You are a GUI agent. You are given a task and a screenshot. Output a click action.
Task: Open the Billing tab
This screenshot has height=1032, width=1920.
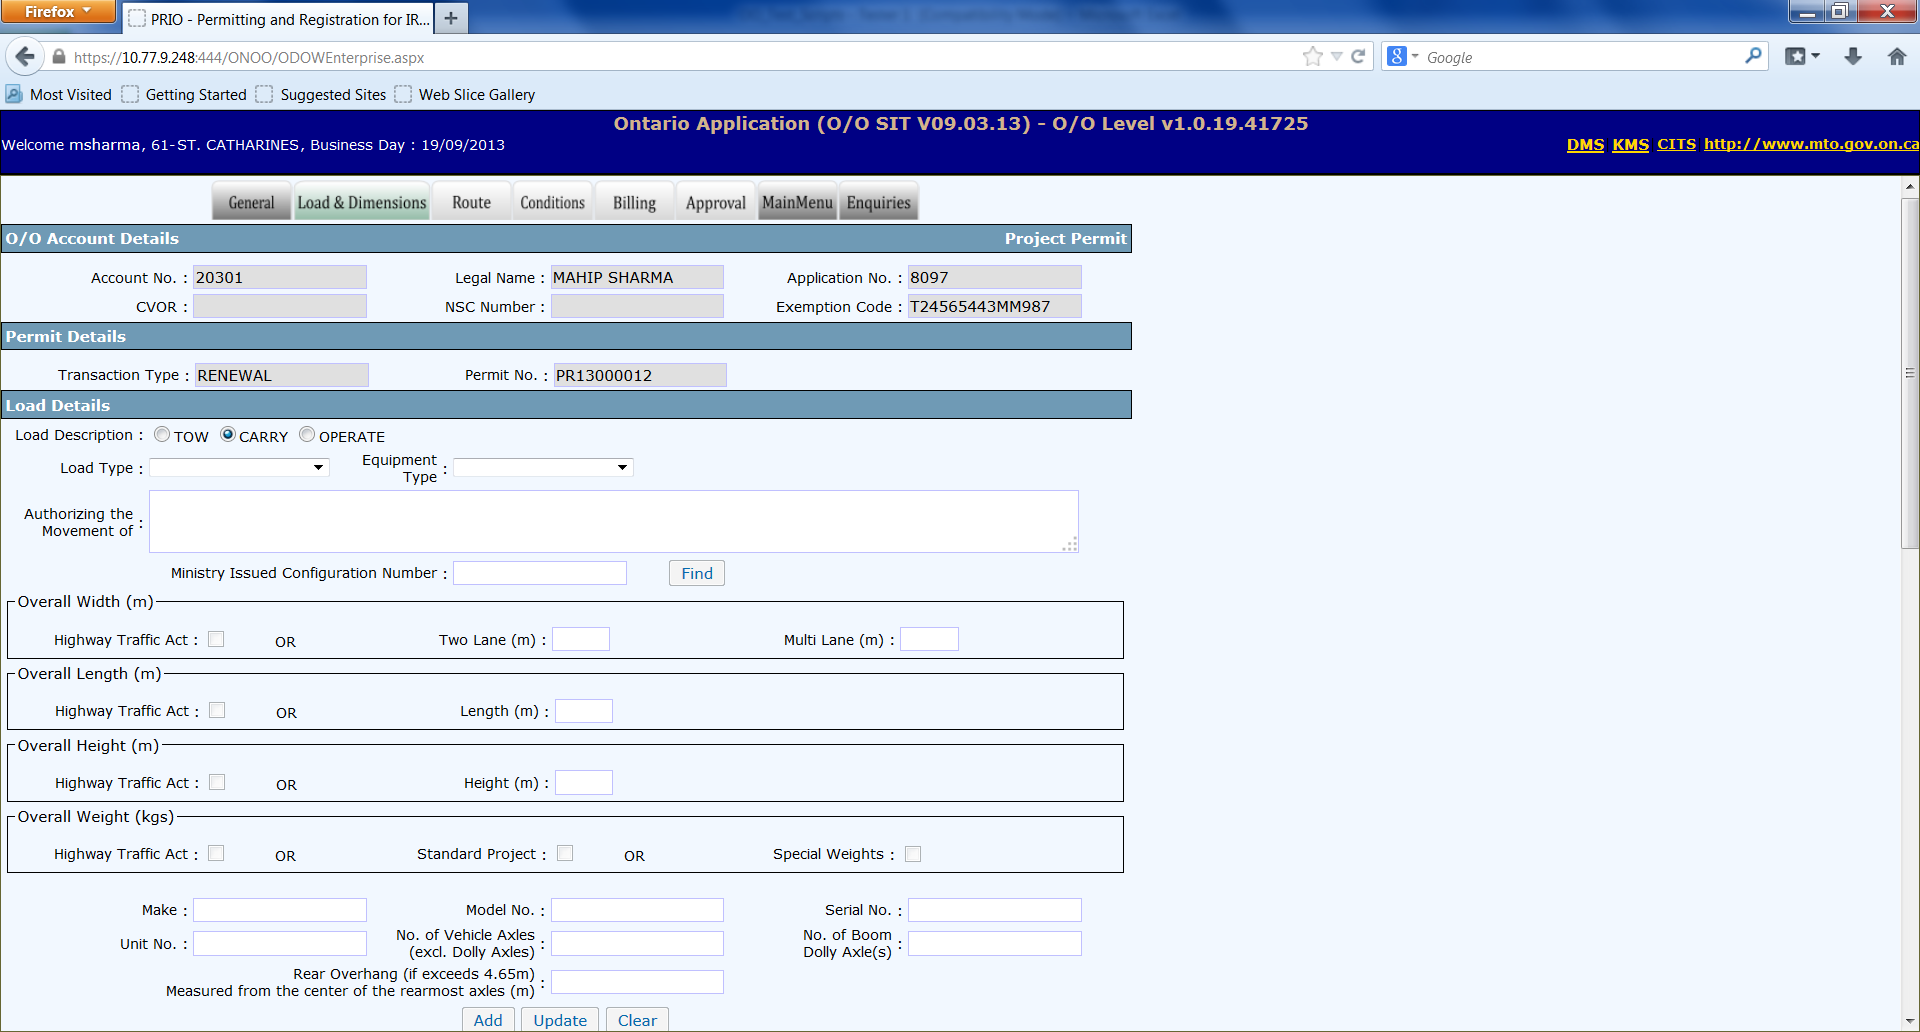[x=634, y=202]
